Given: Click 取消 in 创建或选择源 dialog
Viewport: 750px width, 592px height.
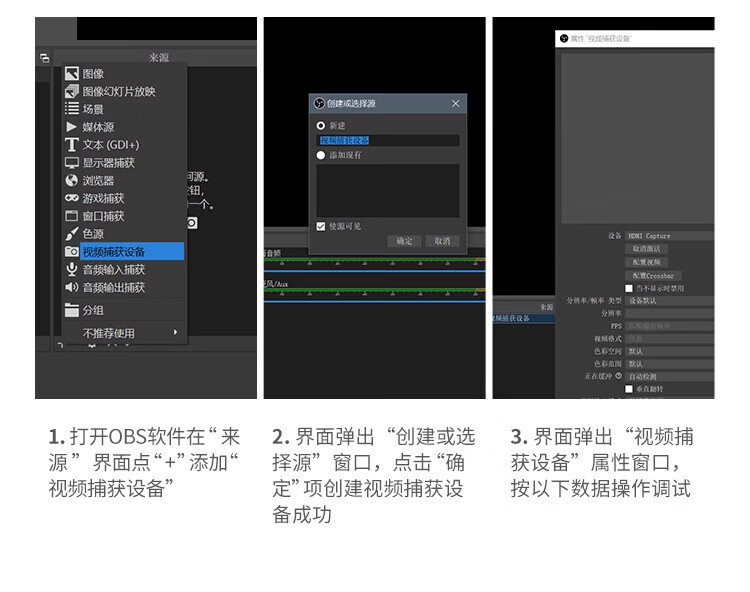Looking at the screenshot, I should [x=442, y=241].
